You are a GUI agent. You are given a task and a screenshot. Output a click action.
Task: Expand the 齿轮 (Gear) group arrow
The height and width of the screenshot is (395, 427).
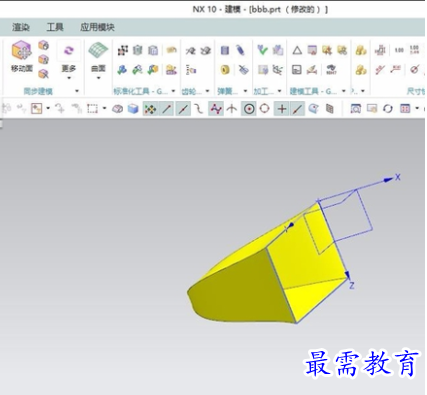coord(208,91)
